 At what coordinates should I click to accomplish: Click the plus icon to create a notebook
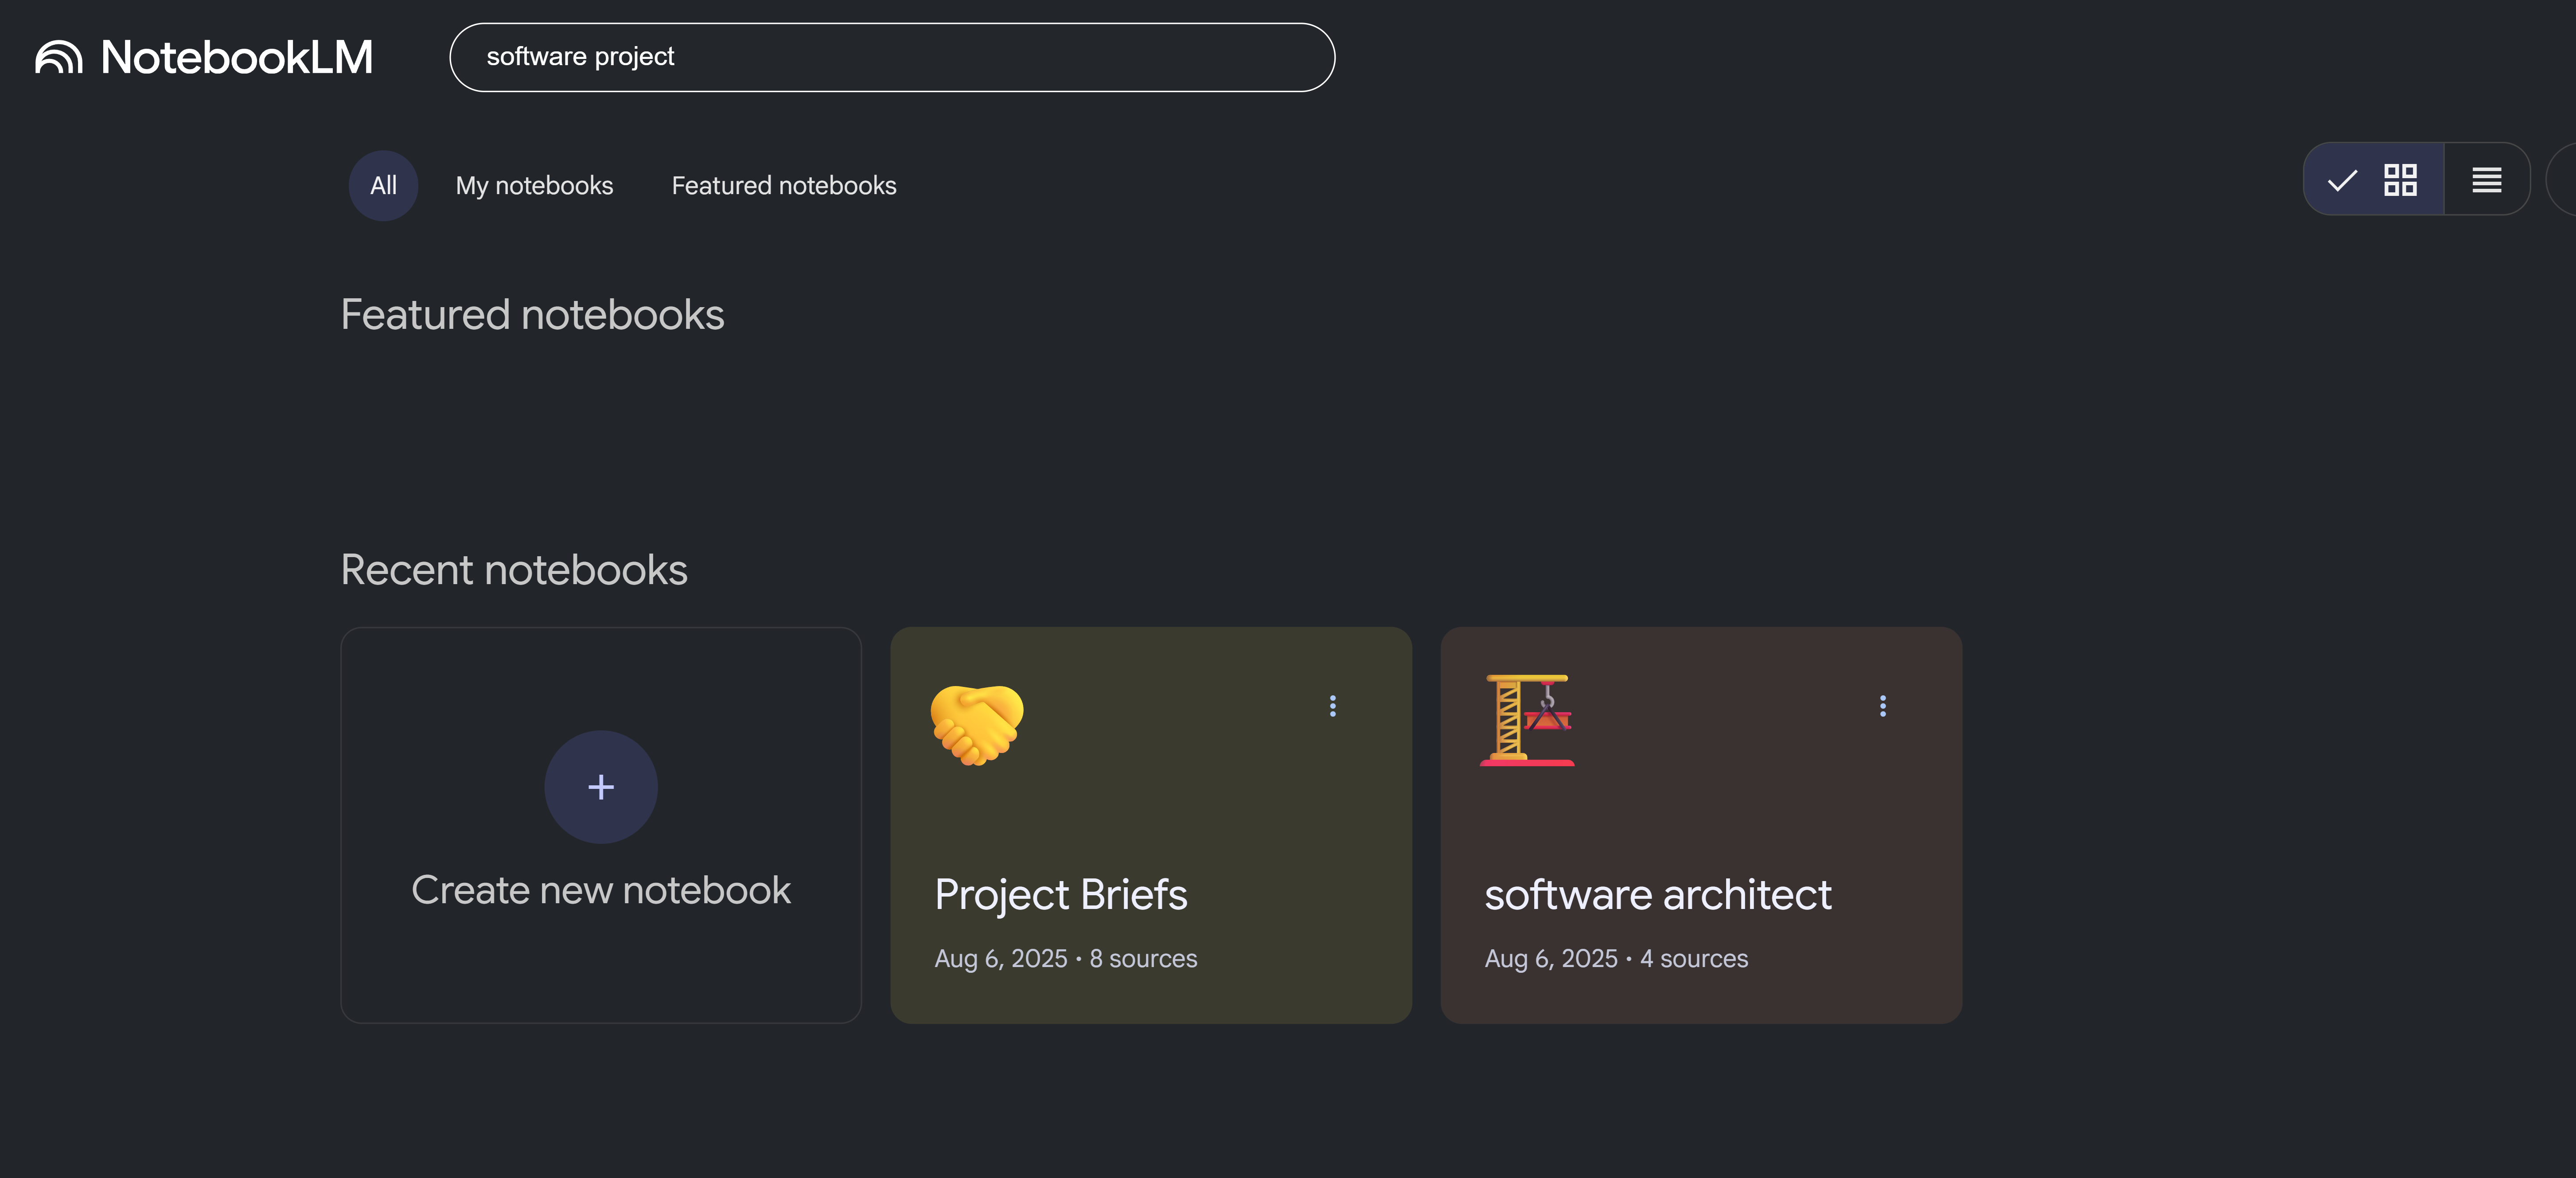[x=601, y=787]
